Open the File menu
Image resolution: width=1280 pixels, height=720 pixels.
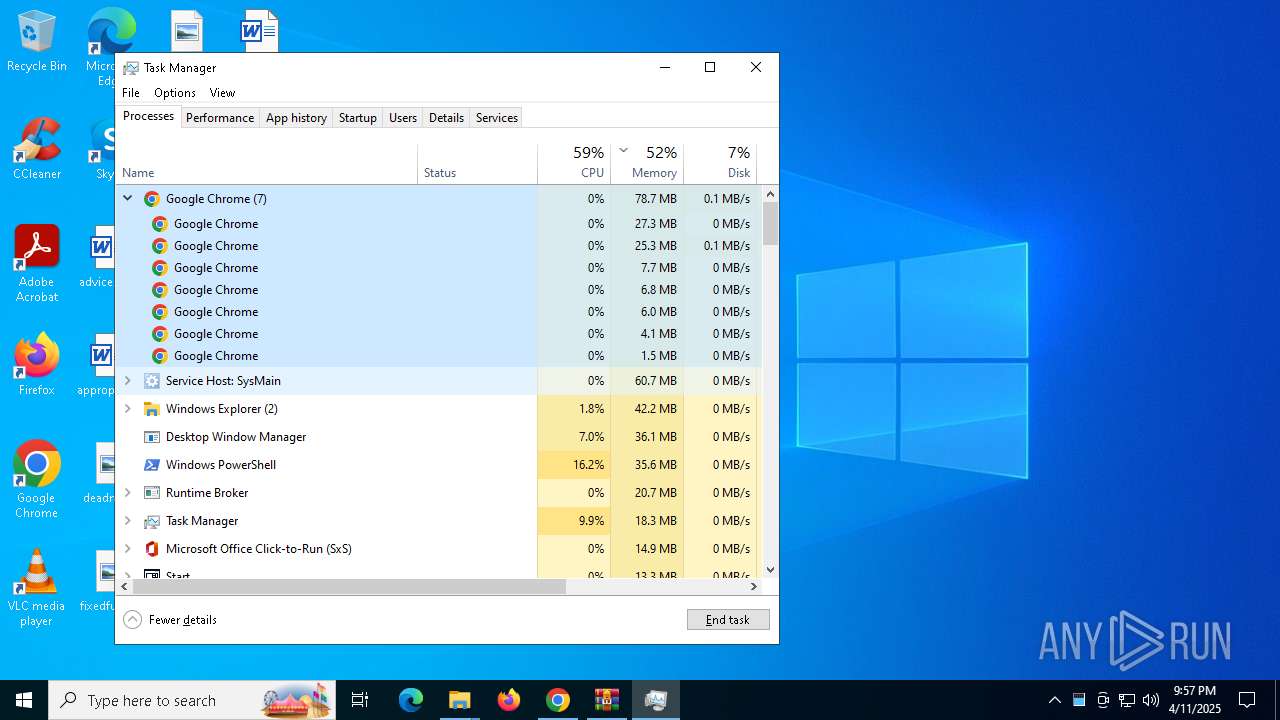click(131, 93)
